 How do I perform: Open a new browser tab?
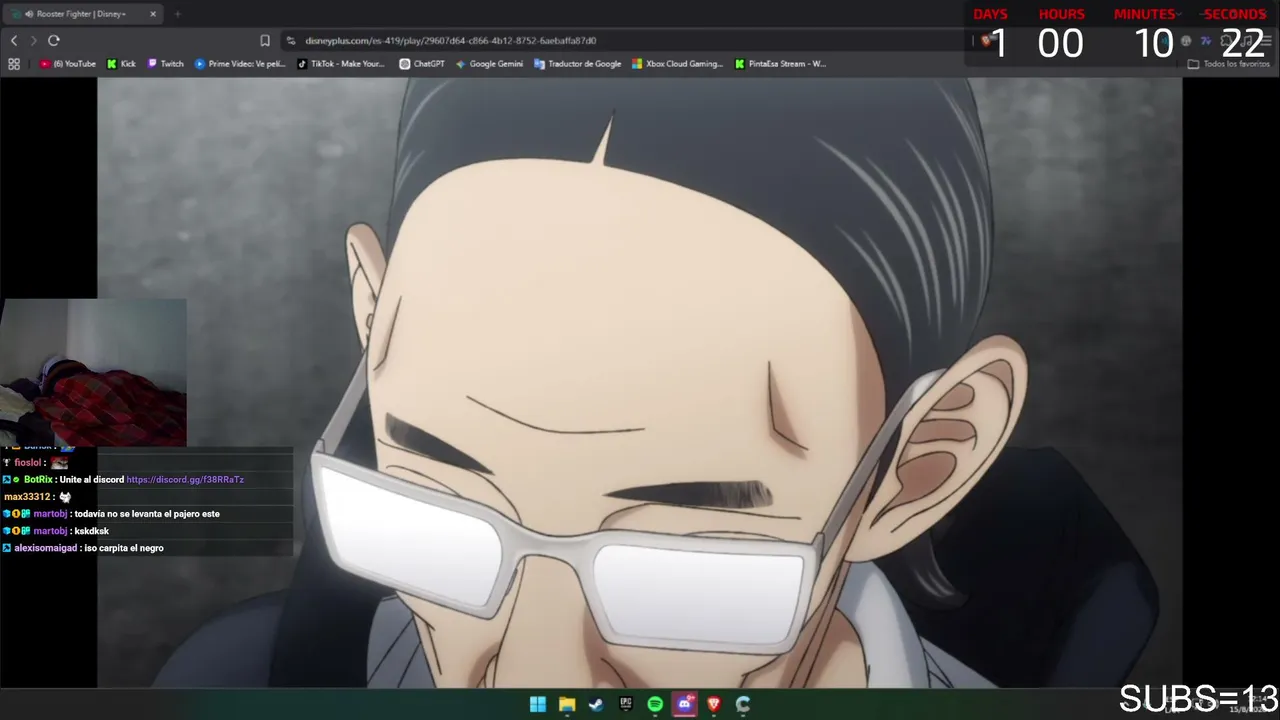point(177,14)
